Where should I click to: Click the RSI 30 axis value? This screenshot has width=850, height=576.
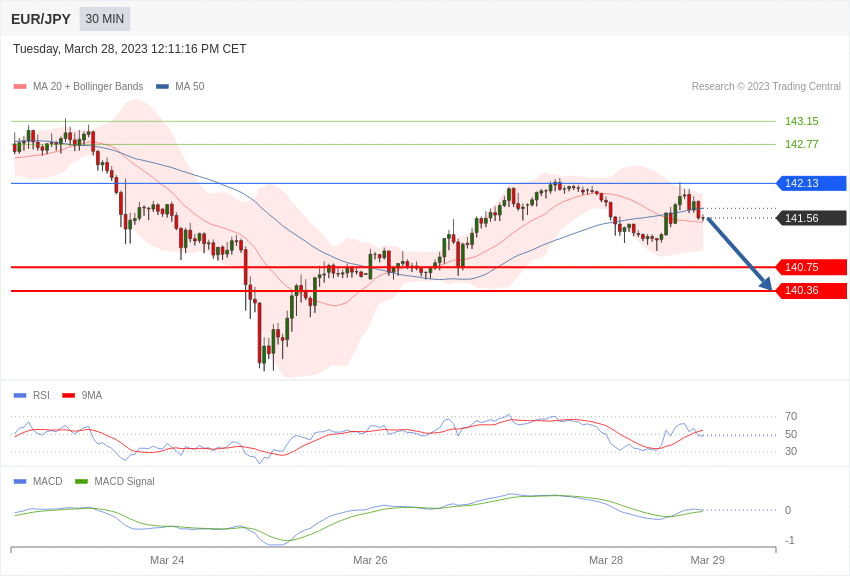(x=791, y=451)
